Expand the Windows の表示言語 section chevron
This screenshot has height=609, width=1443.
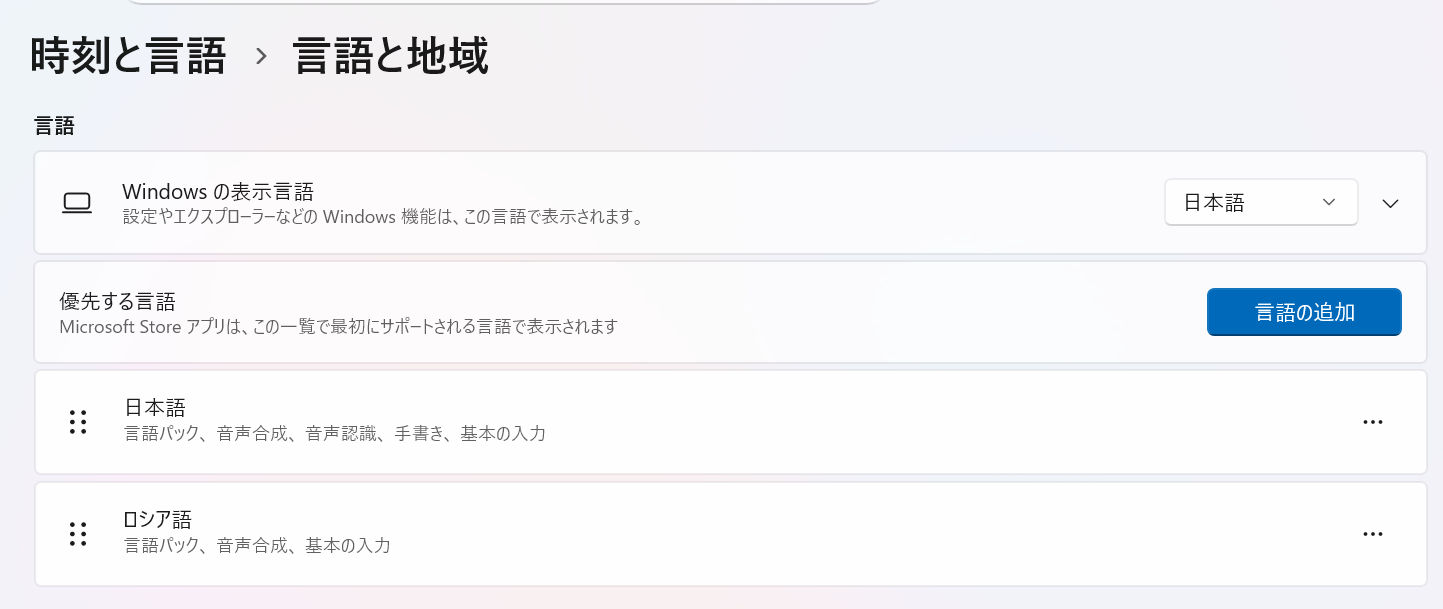[1389, 203]
